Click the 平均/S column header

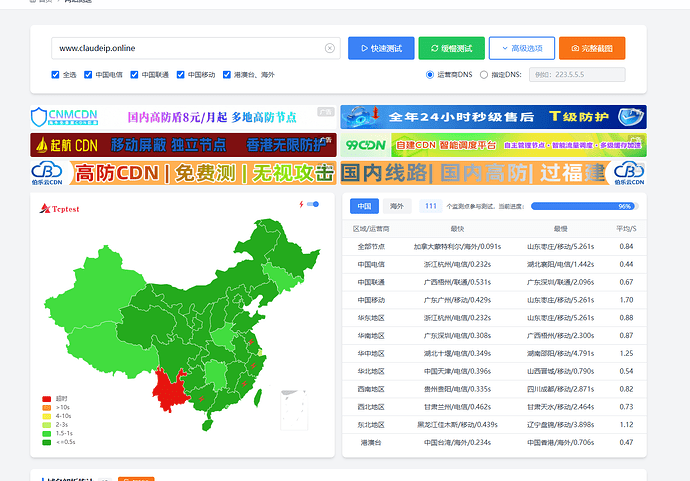626,229
